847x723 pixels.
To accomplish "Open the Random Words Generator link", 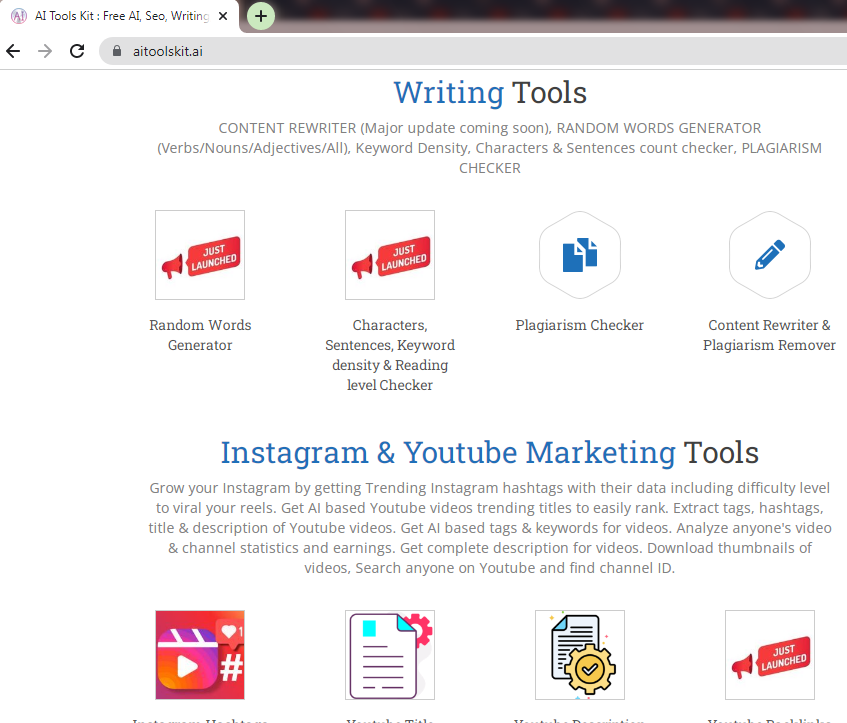I will click(200, 335).
